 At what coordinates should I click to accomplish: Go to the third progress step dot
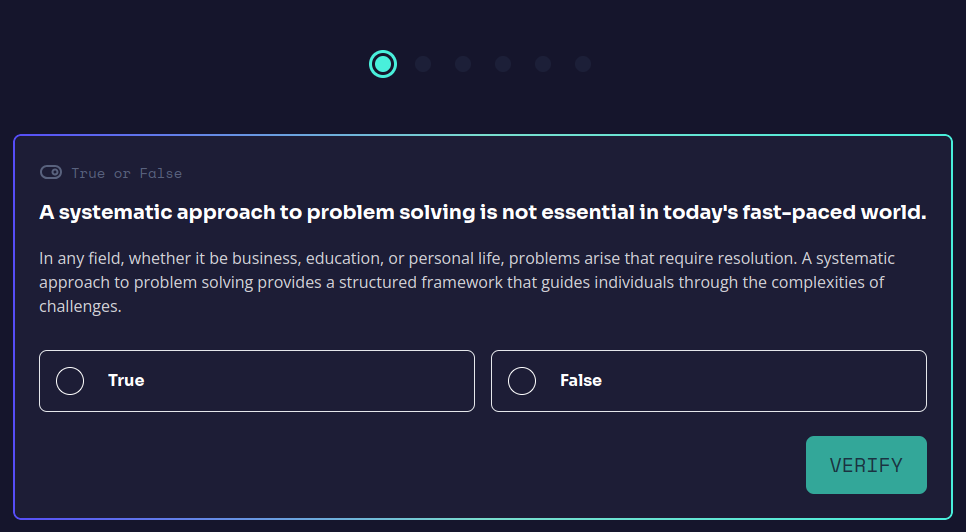[x=463, y=64]
